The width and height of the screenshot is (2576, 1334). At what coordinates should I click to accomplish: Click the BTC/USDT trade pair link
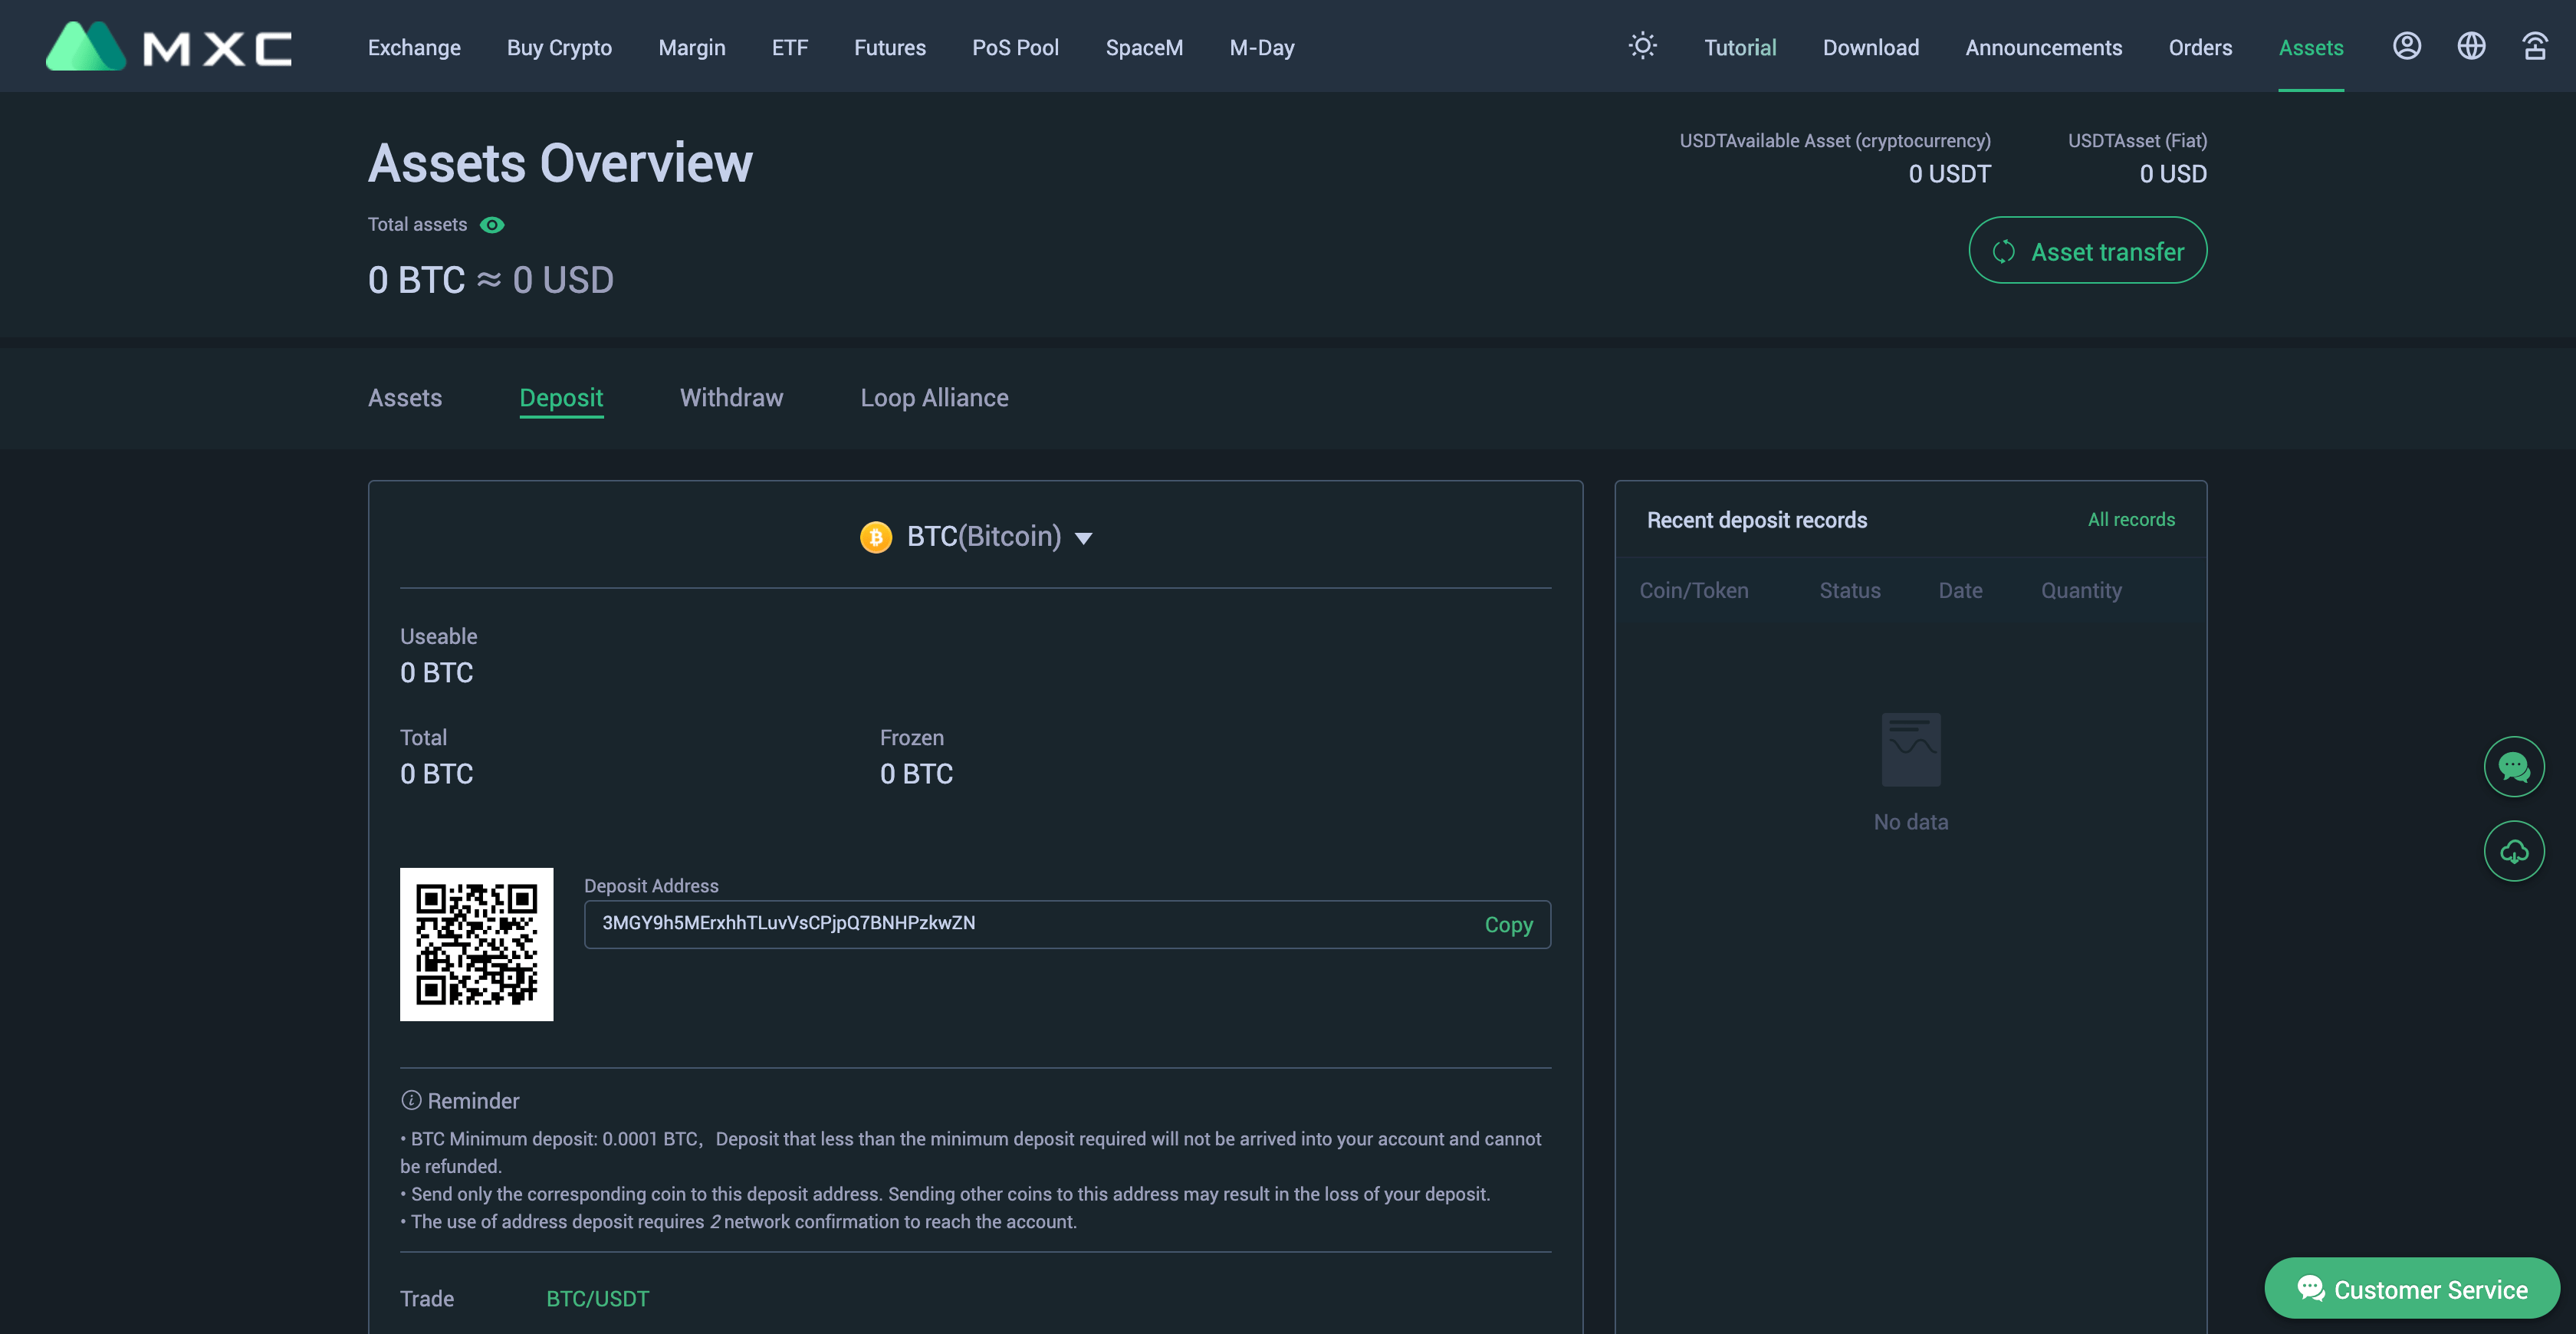(x=597, y=1298)
